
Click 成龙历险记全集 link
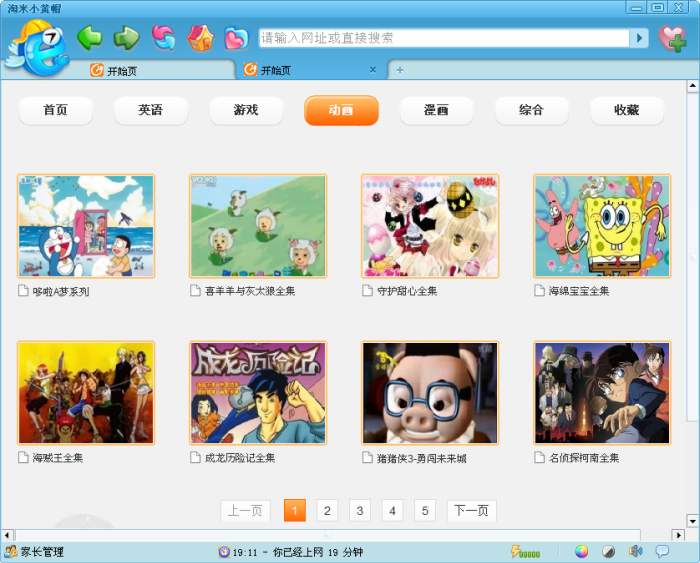[239, 458]
